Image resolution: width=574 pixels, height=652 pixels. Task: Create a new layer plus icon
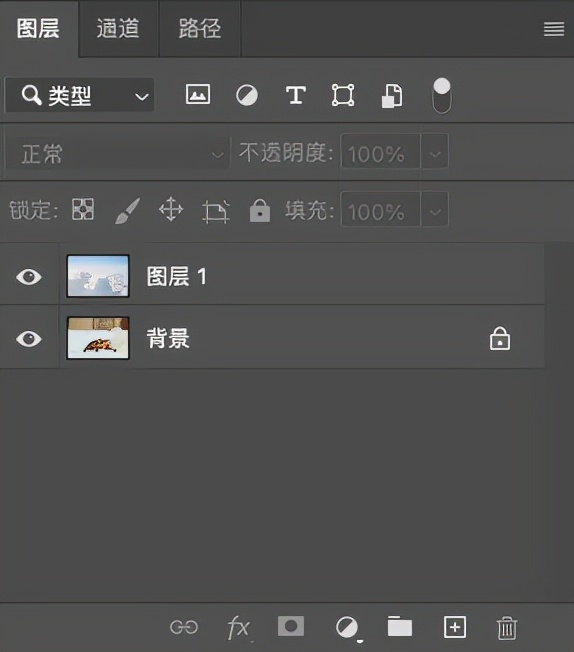(x=455, y=627)
